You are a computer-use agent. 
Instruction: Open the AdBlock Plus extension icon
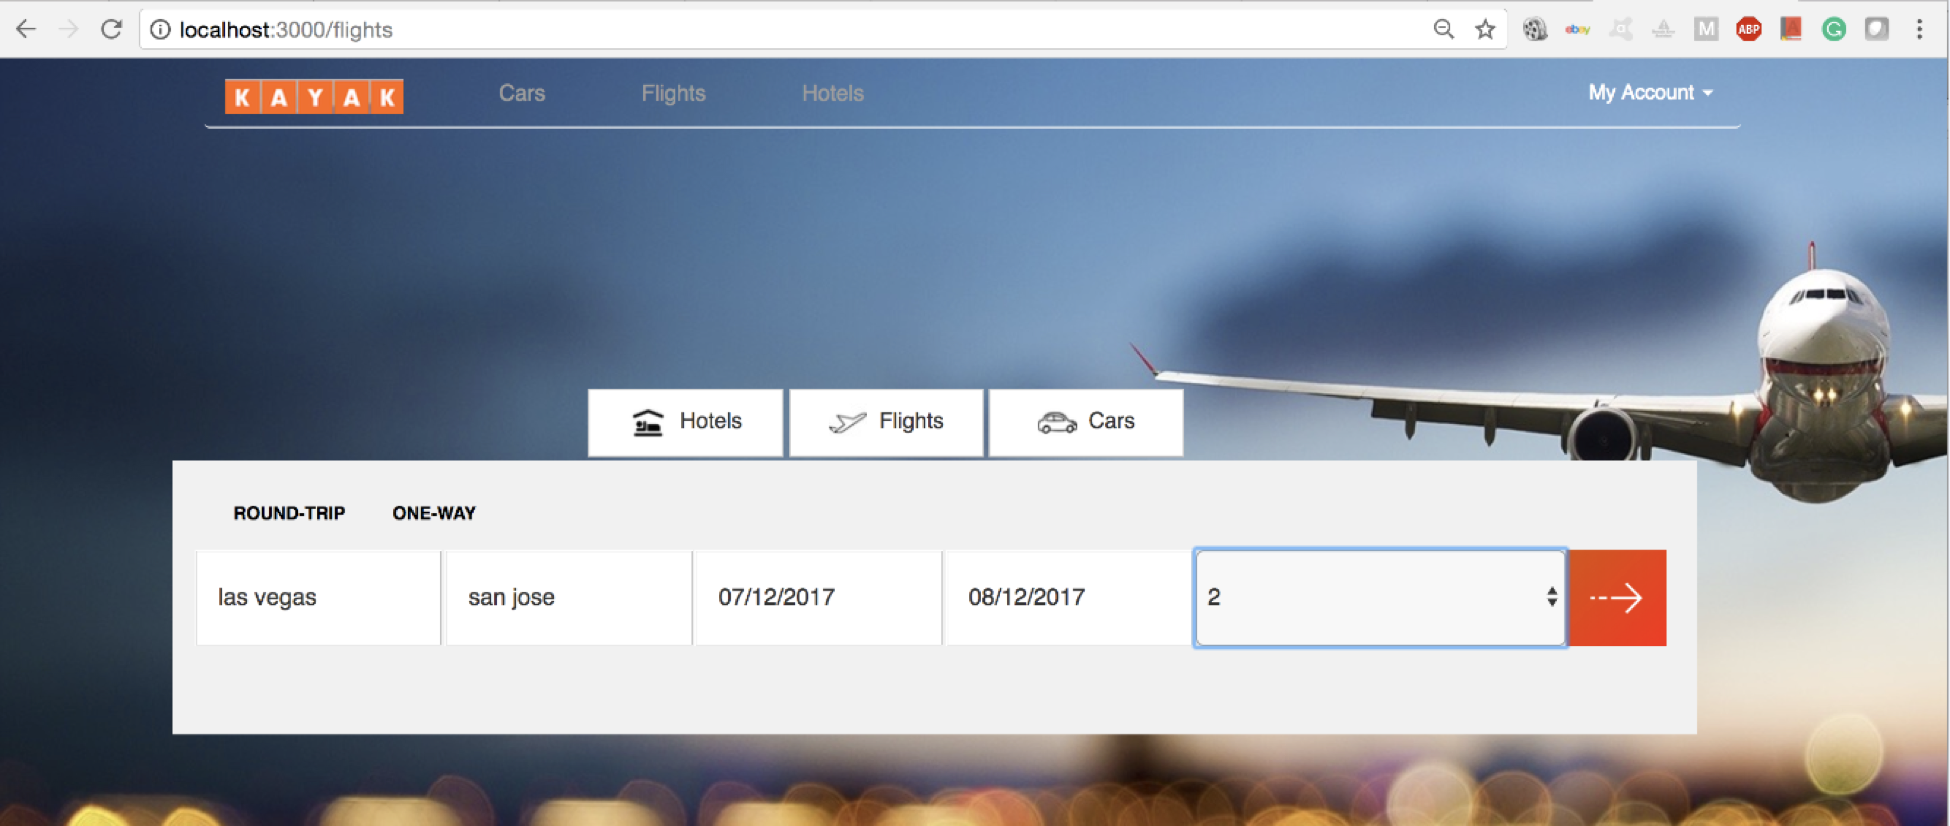[1748, 29]
